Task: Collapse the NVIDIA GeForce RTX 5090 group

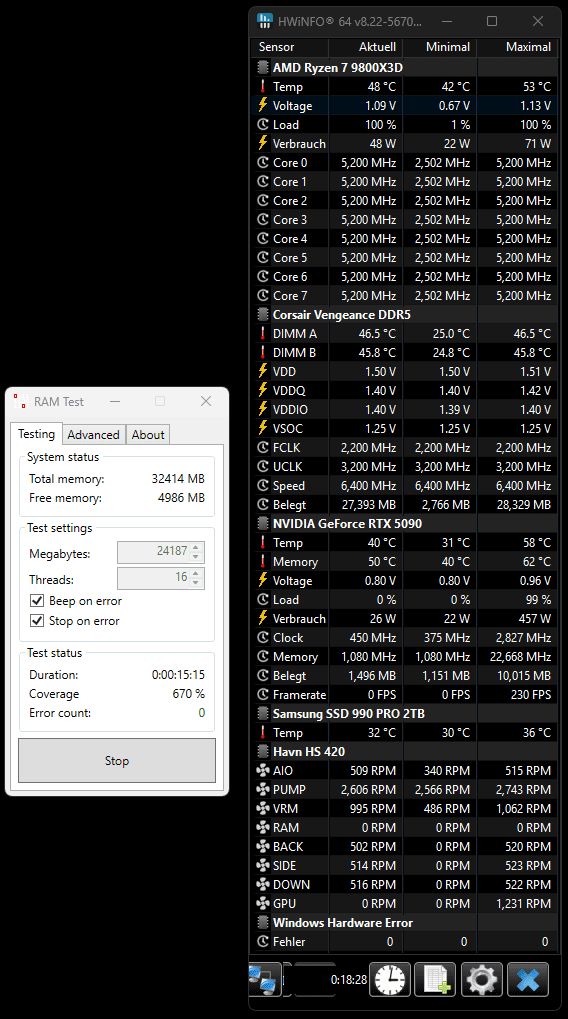Action: (x=263, y=523)
